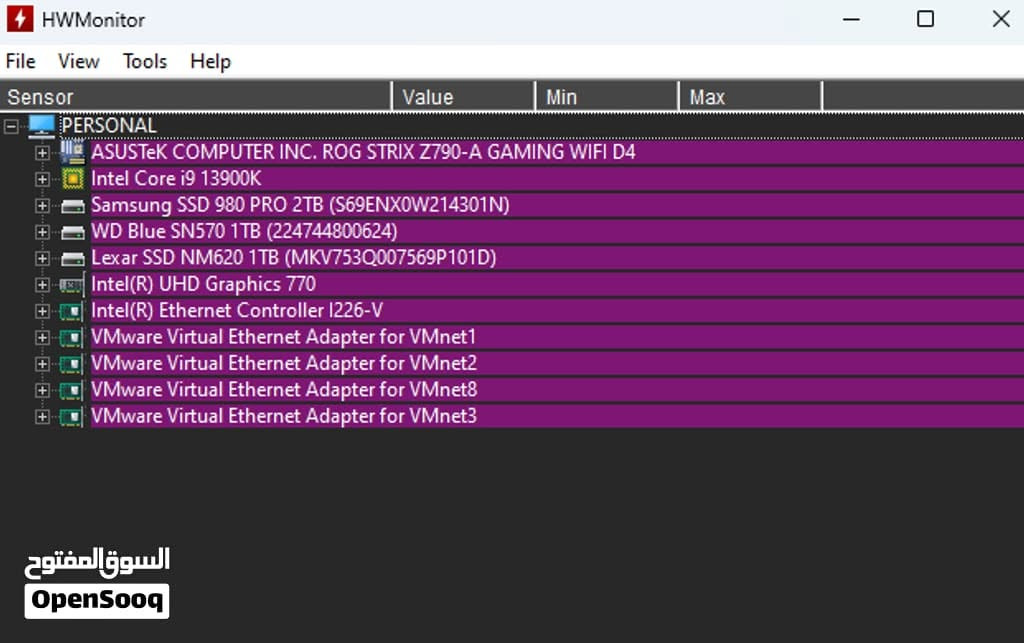Expand the VMnet8 virtual adapter node

42,390
